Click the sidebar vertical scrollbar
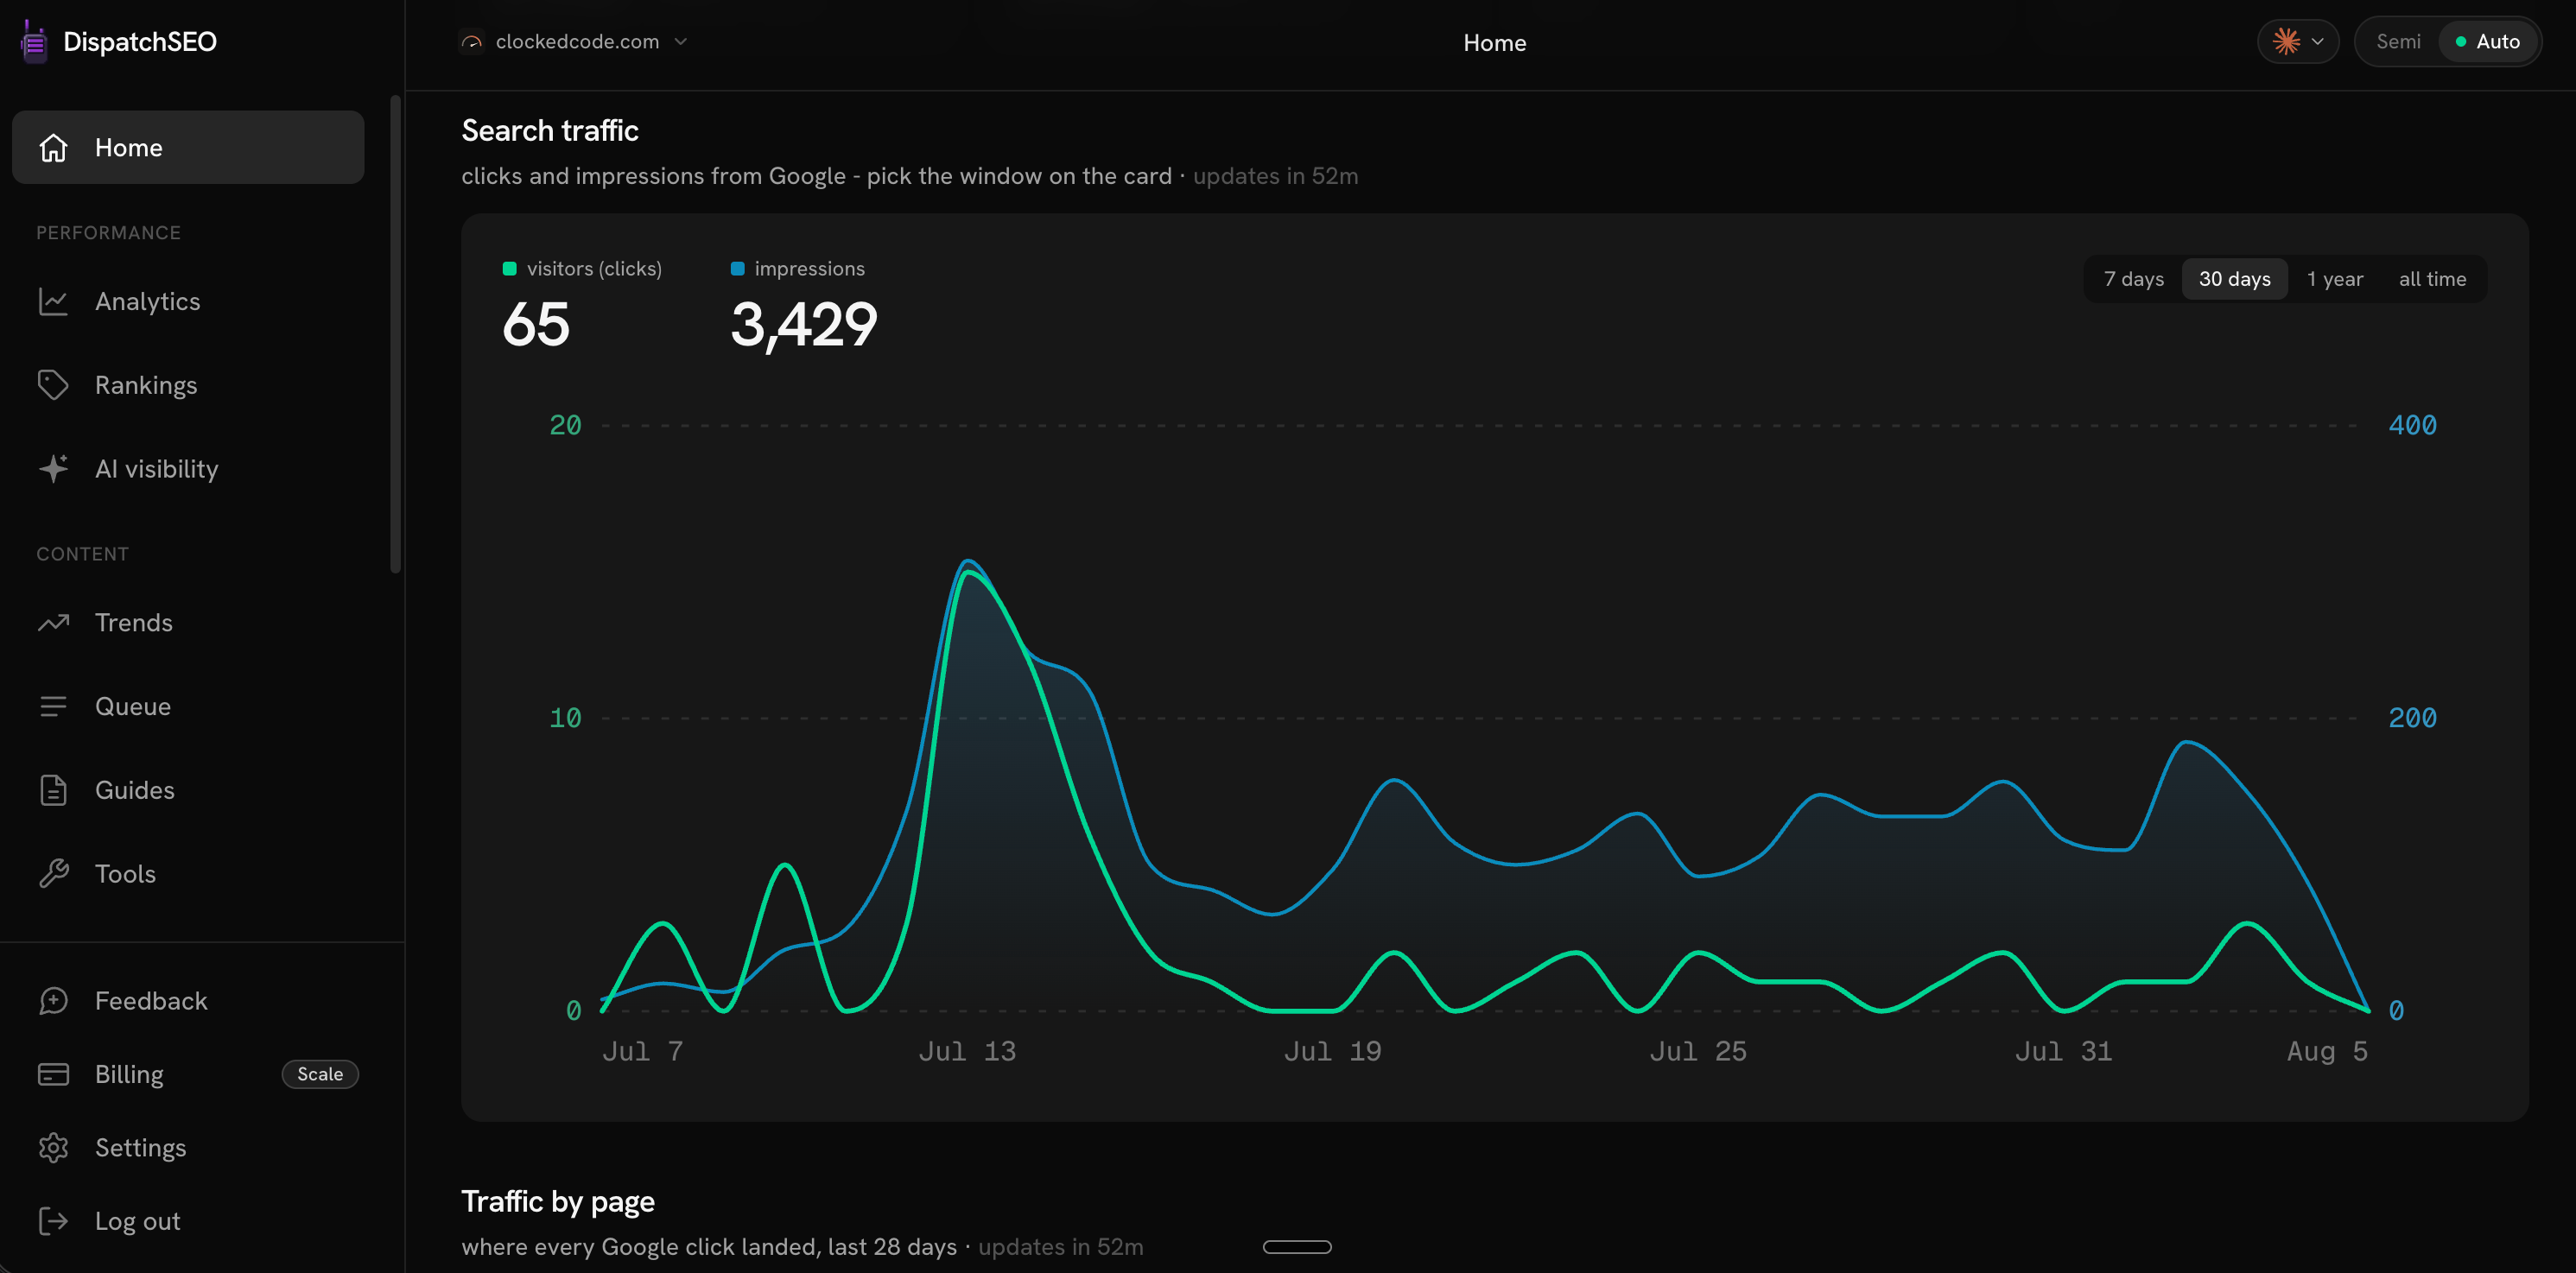 click(395, 335)
